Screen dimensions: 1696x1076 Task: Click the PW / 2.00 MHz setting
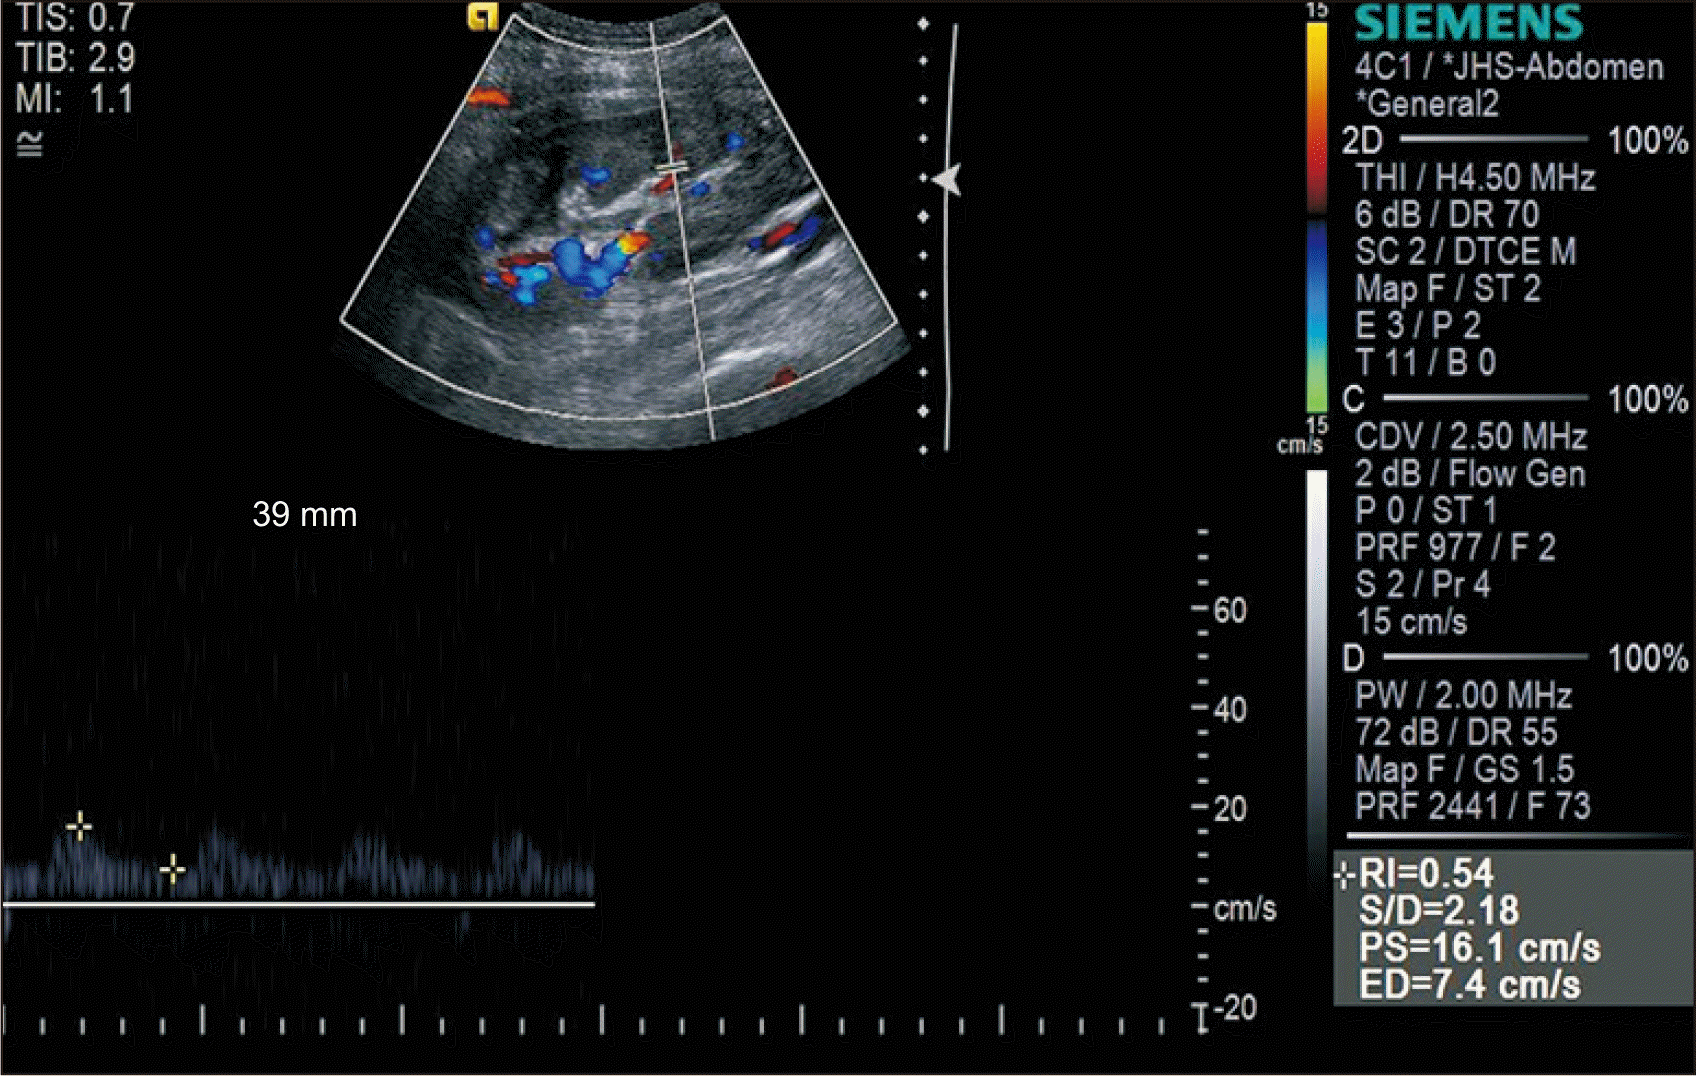click(1463, 695)
